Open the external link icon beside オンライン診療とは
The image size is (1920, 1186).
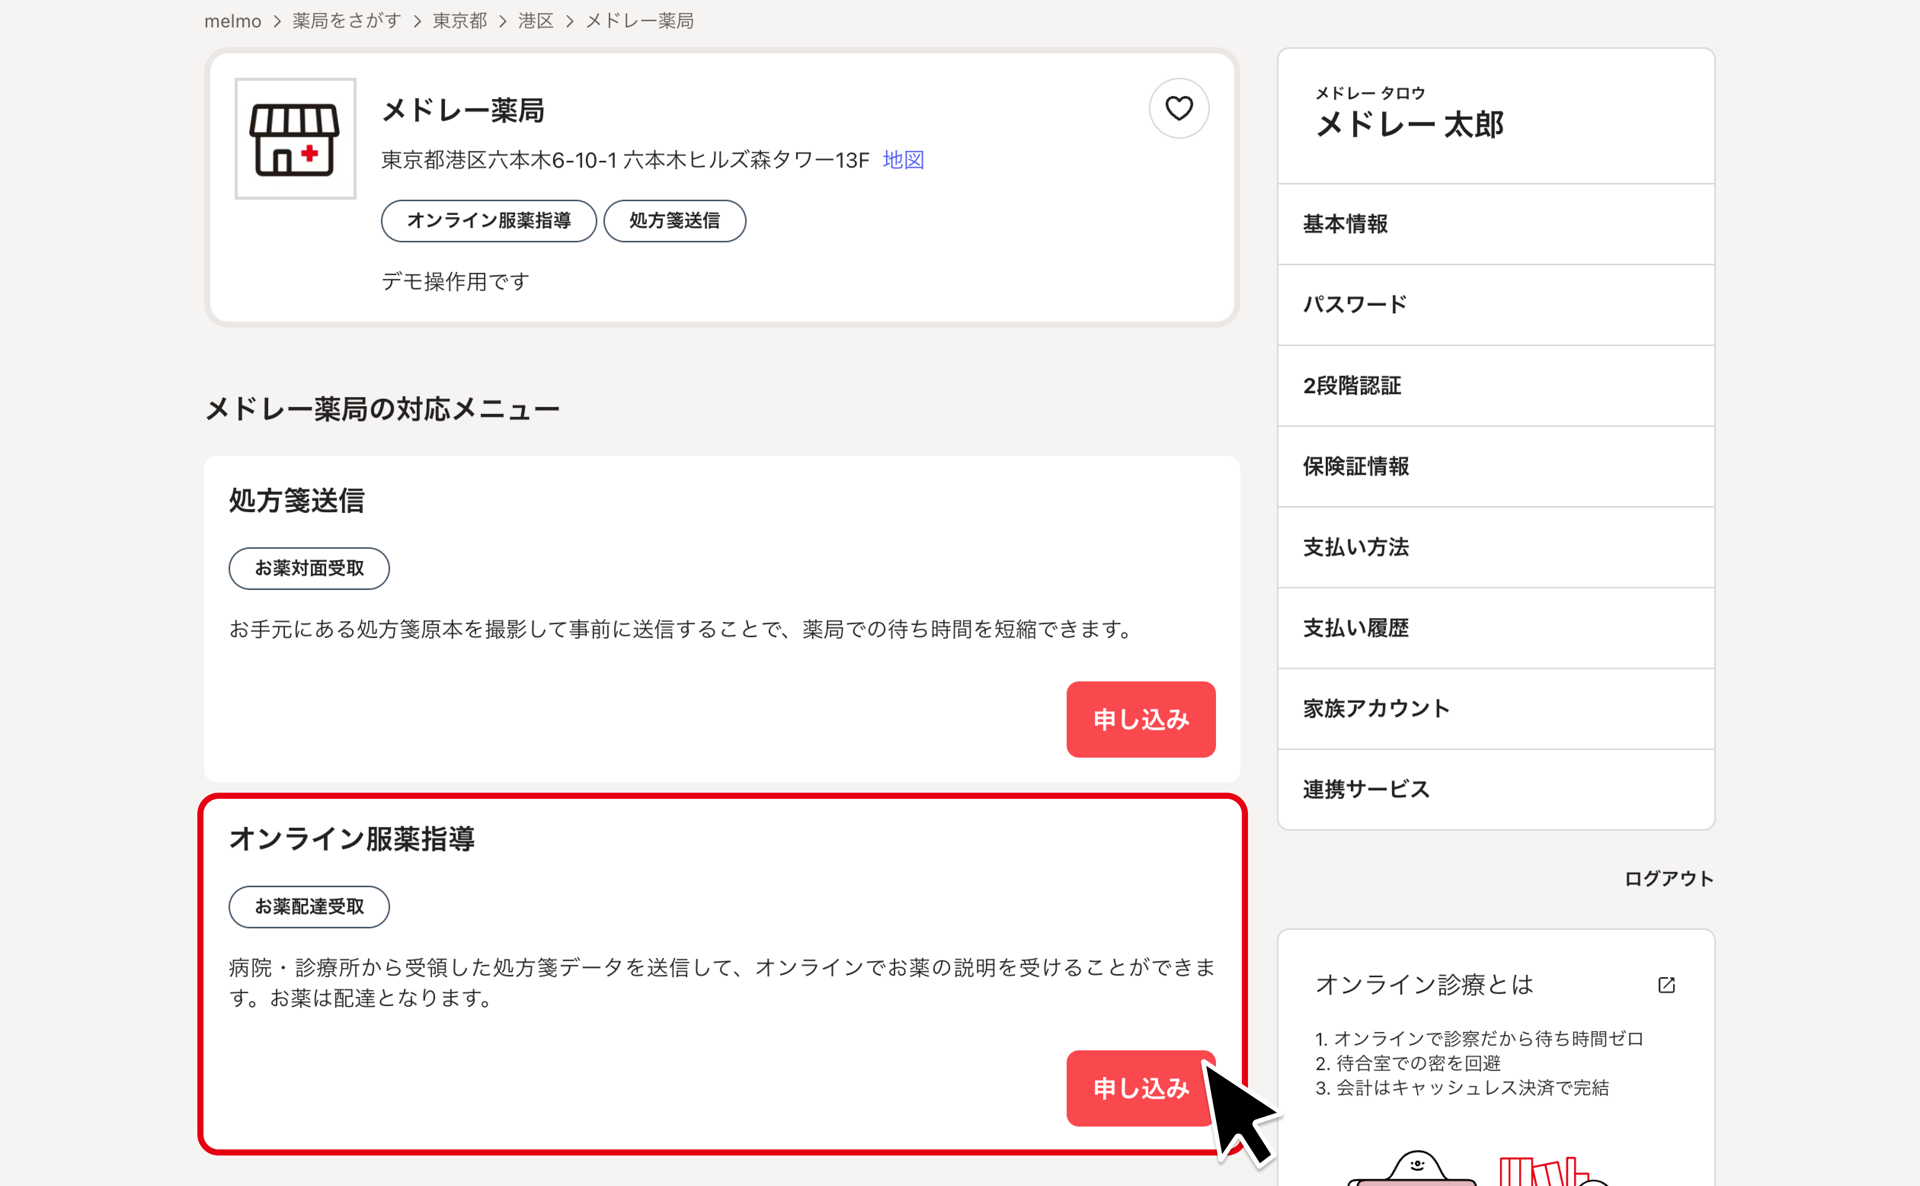point(1666,985)
